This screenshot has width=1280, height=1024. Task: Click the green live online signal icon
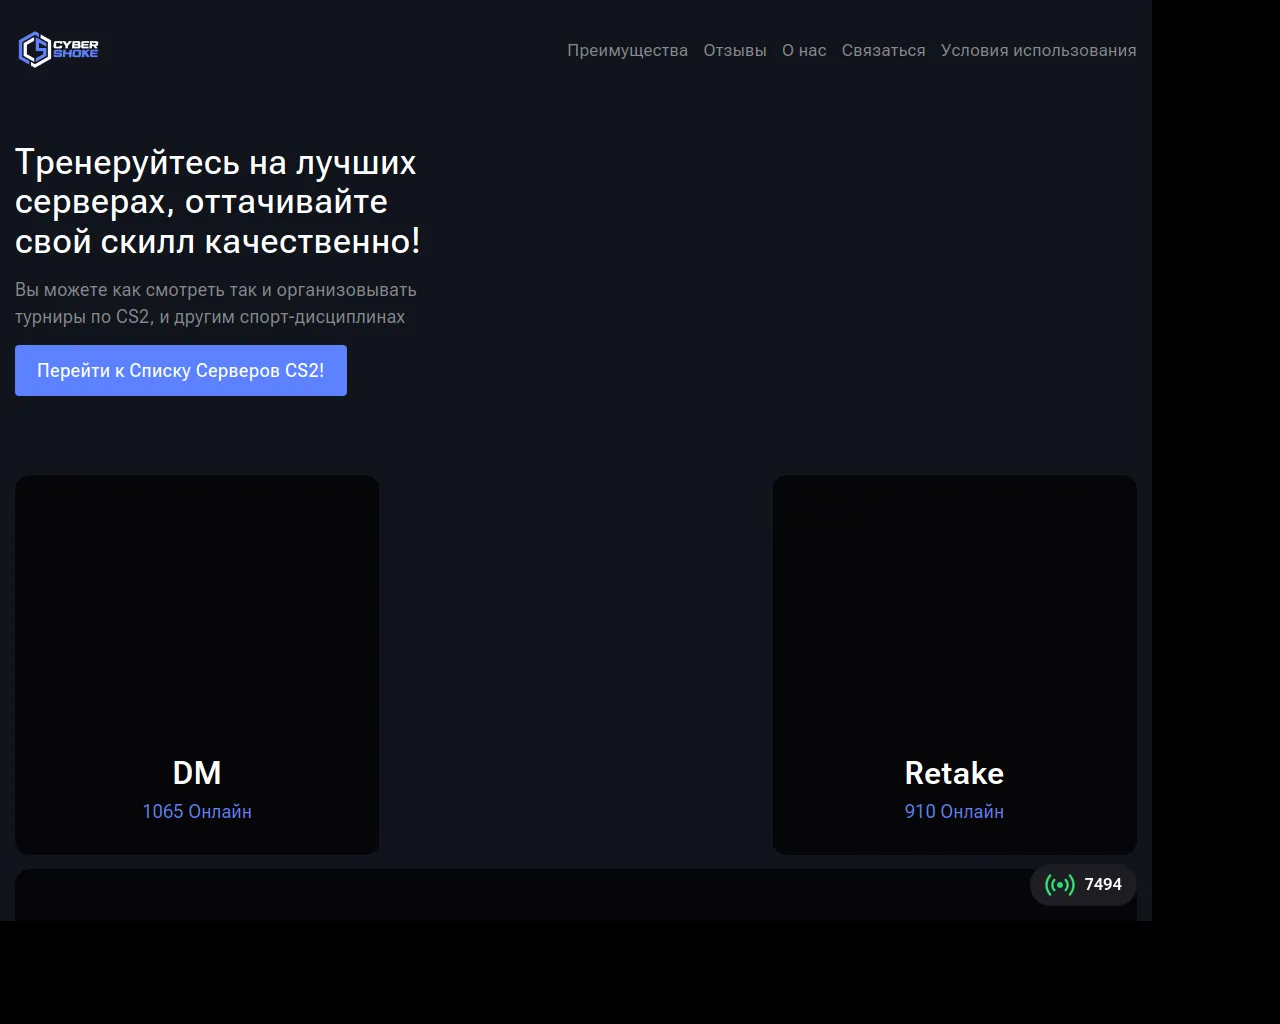(x=1060, y=885)
